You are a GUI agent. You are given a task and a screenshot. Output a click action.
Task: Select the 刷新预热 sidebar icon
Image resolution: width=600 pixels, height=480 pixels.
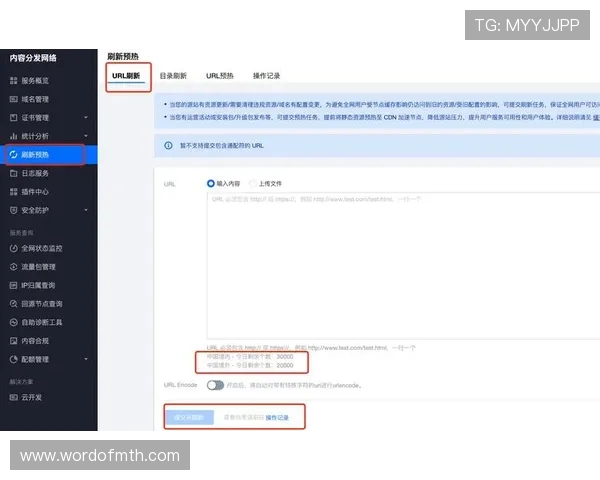pyautogui.click(x=13, y=155)
